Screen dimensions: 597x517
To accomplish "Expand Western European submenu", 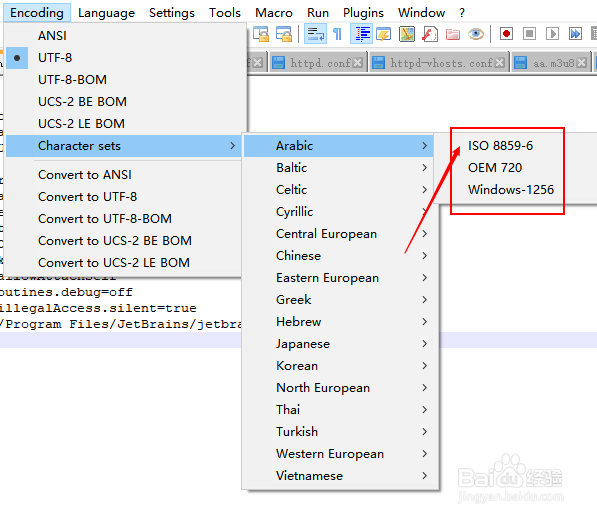I will pyautogui.click(x=340, y=455).
